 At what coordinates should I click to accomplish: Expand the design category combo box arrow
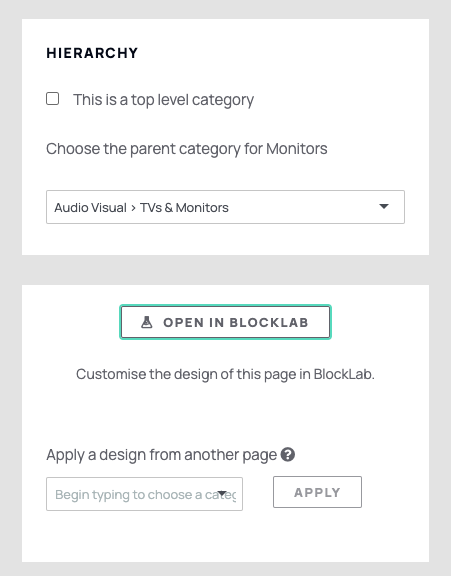pos(222,493)
